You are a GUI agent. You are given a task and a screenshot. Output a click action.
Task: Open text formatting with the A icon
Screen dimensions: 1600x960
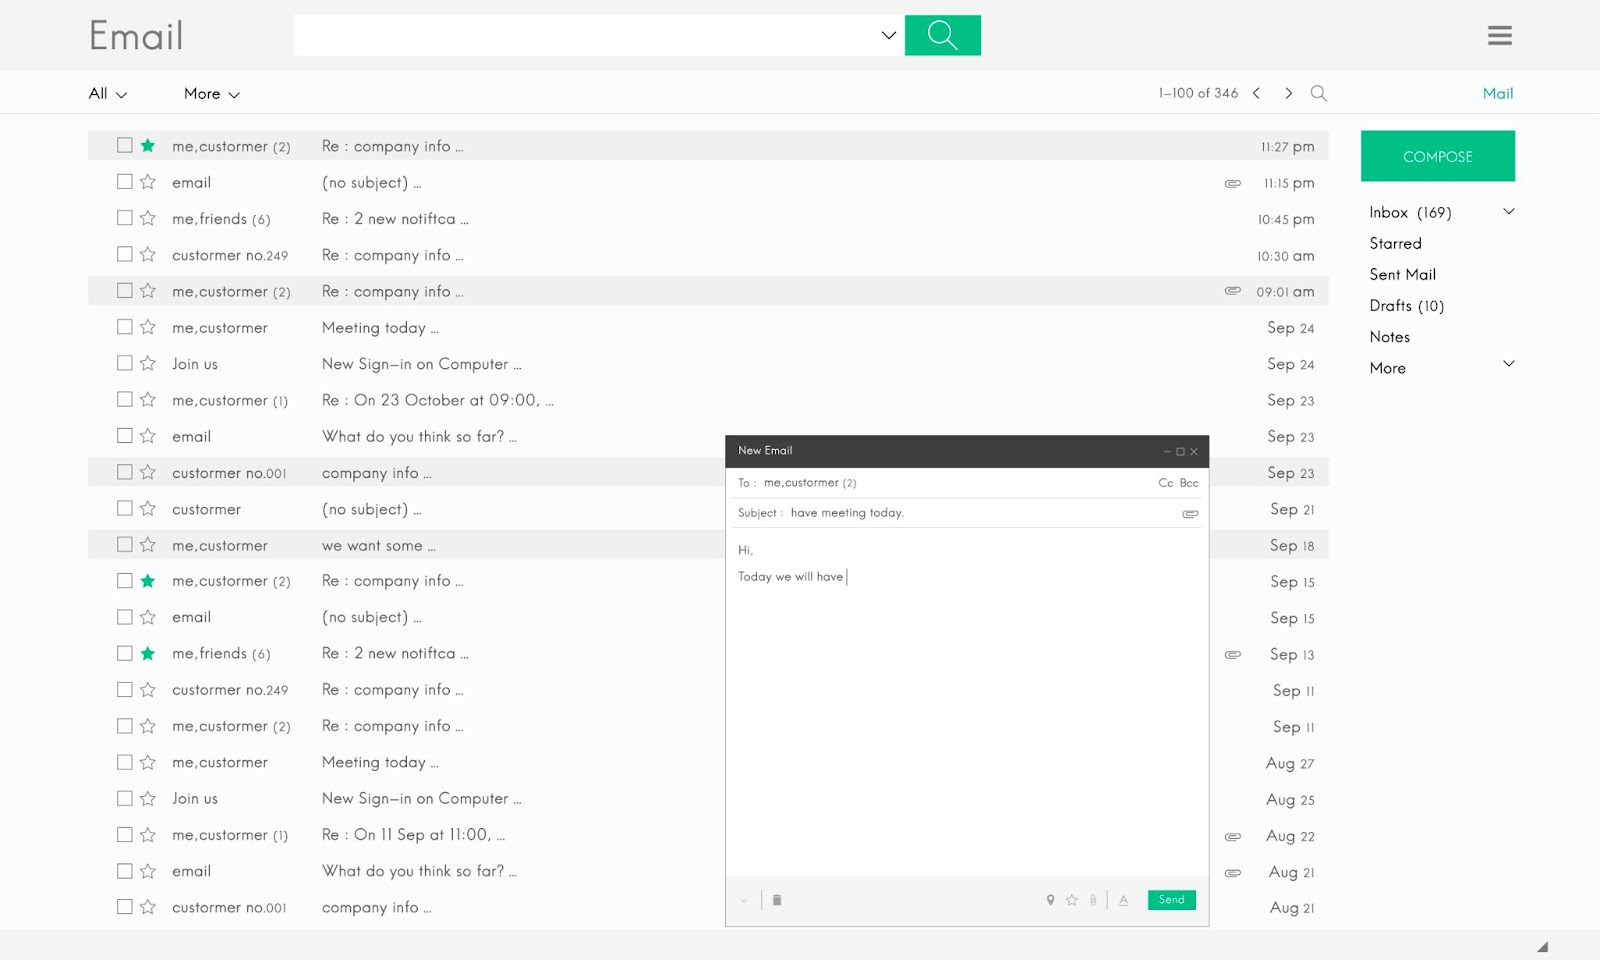click(1123, 899)
